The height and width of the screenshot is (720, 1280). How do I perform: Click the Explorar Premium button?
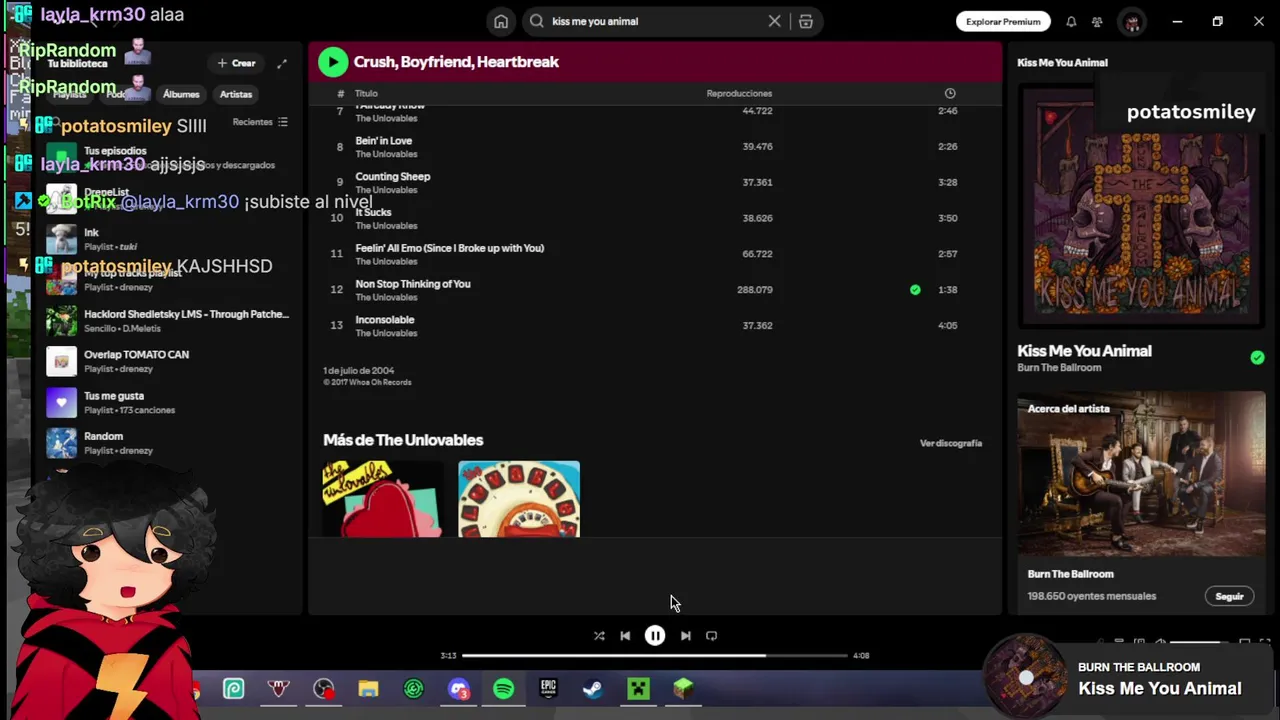1003,21
